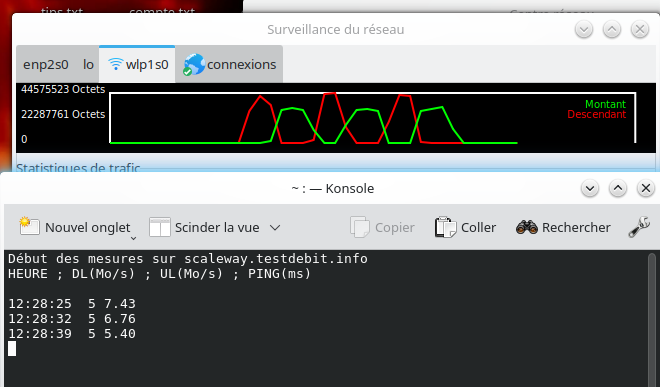Viewport: 660px width, 387px height.
Task: Click the Surveillance du réseau title text
Action: tap(335, 29)
